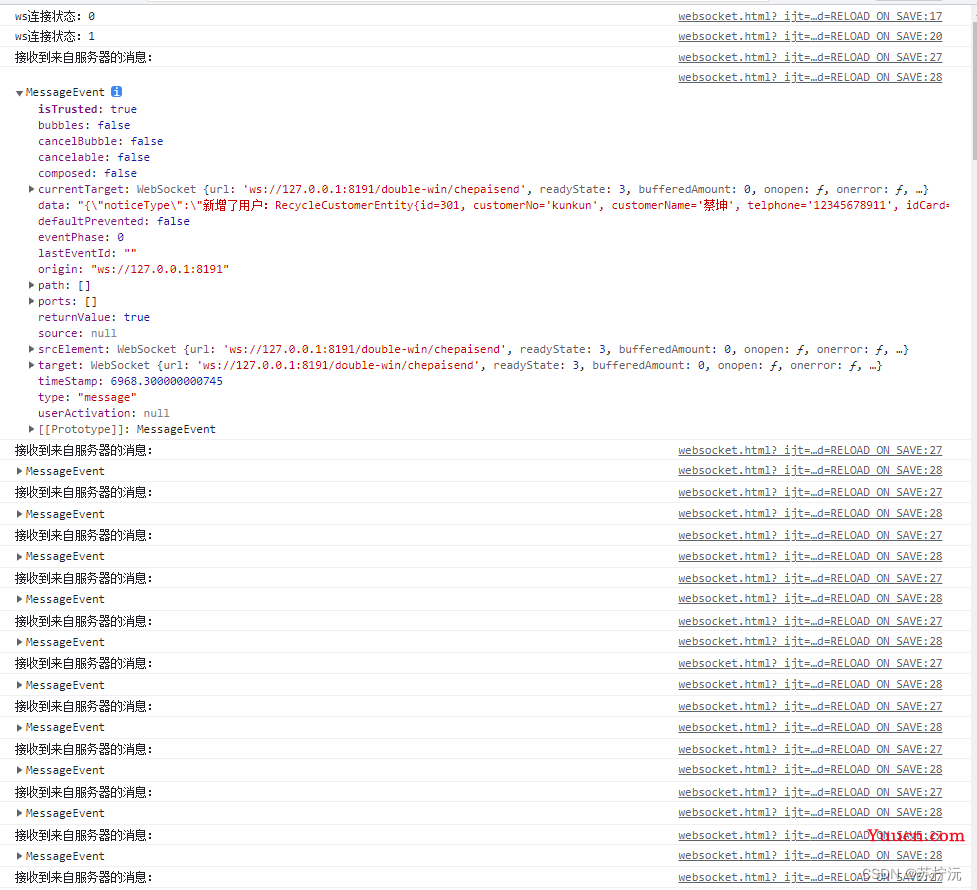
Task: Collapse the expanded MessageEvent object
Action: 19,93
